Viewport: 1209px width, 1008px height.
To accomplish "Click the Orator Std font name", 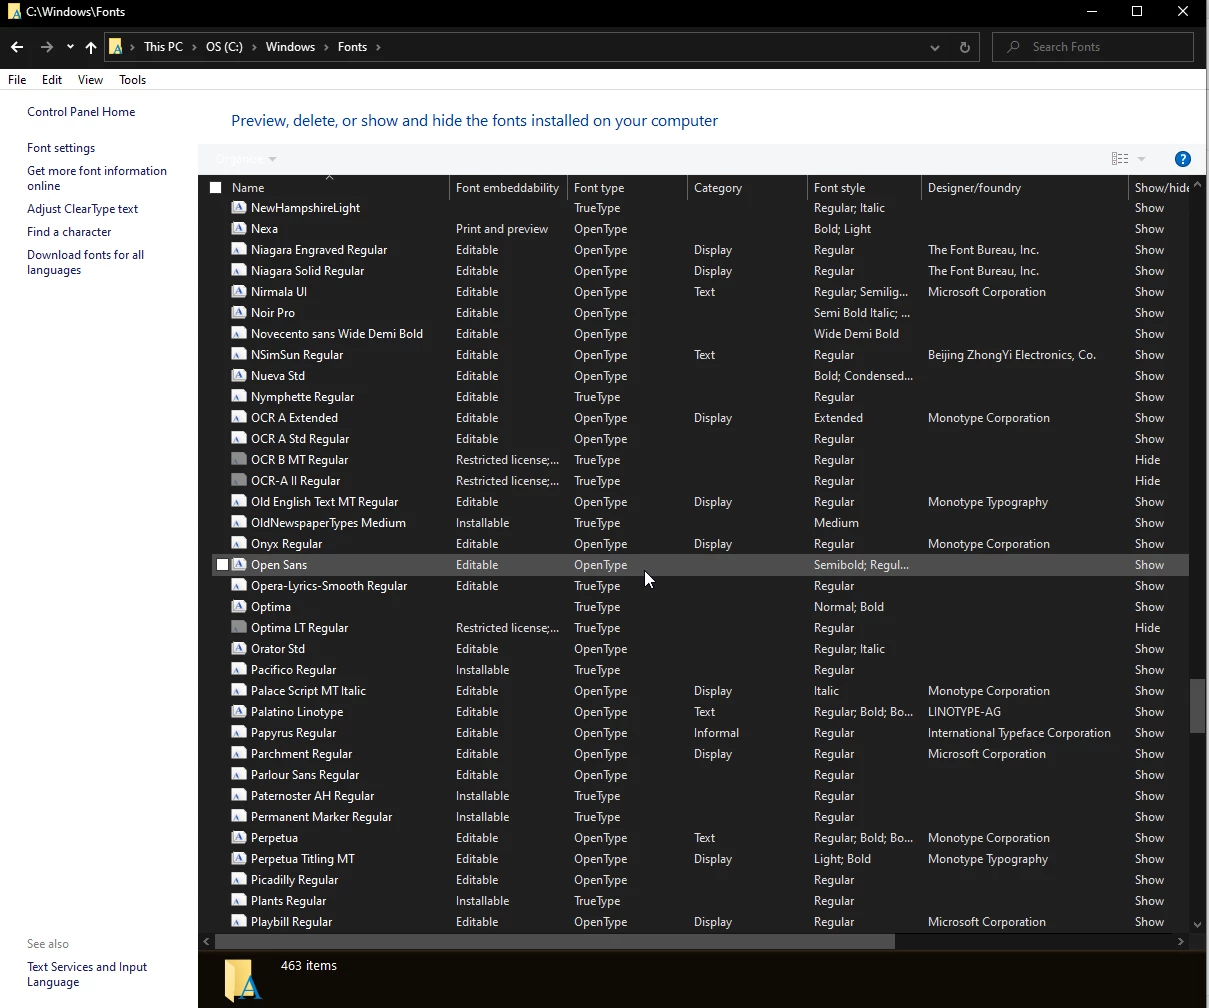I will tap(278, 649).
